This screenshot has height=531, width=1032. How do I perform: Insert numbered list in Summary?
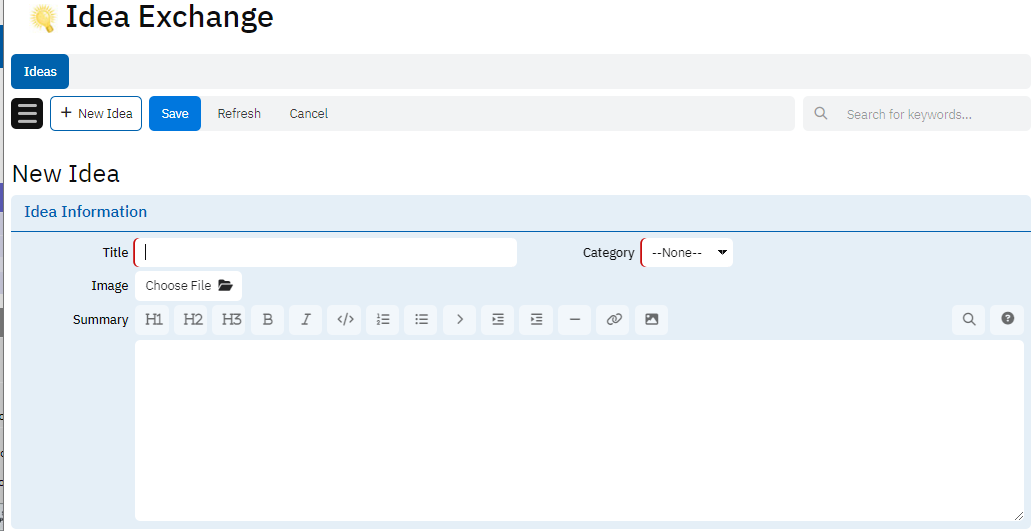click(x=383, y=319)
